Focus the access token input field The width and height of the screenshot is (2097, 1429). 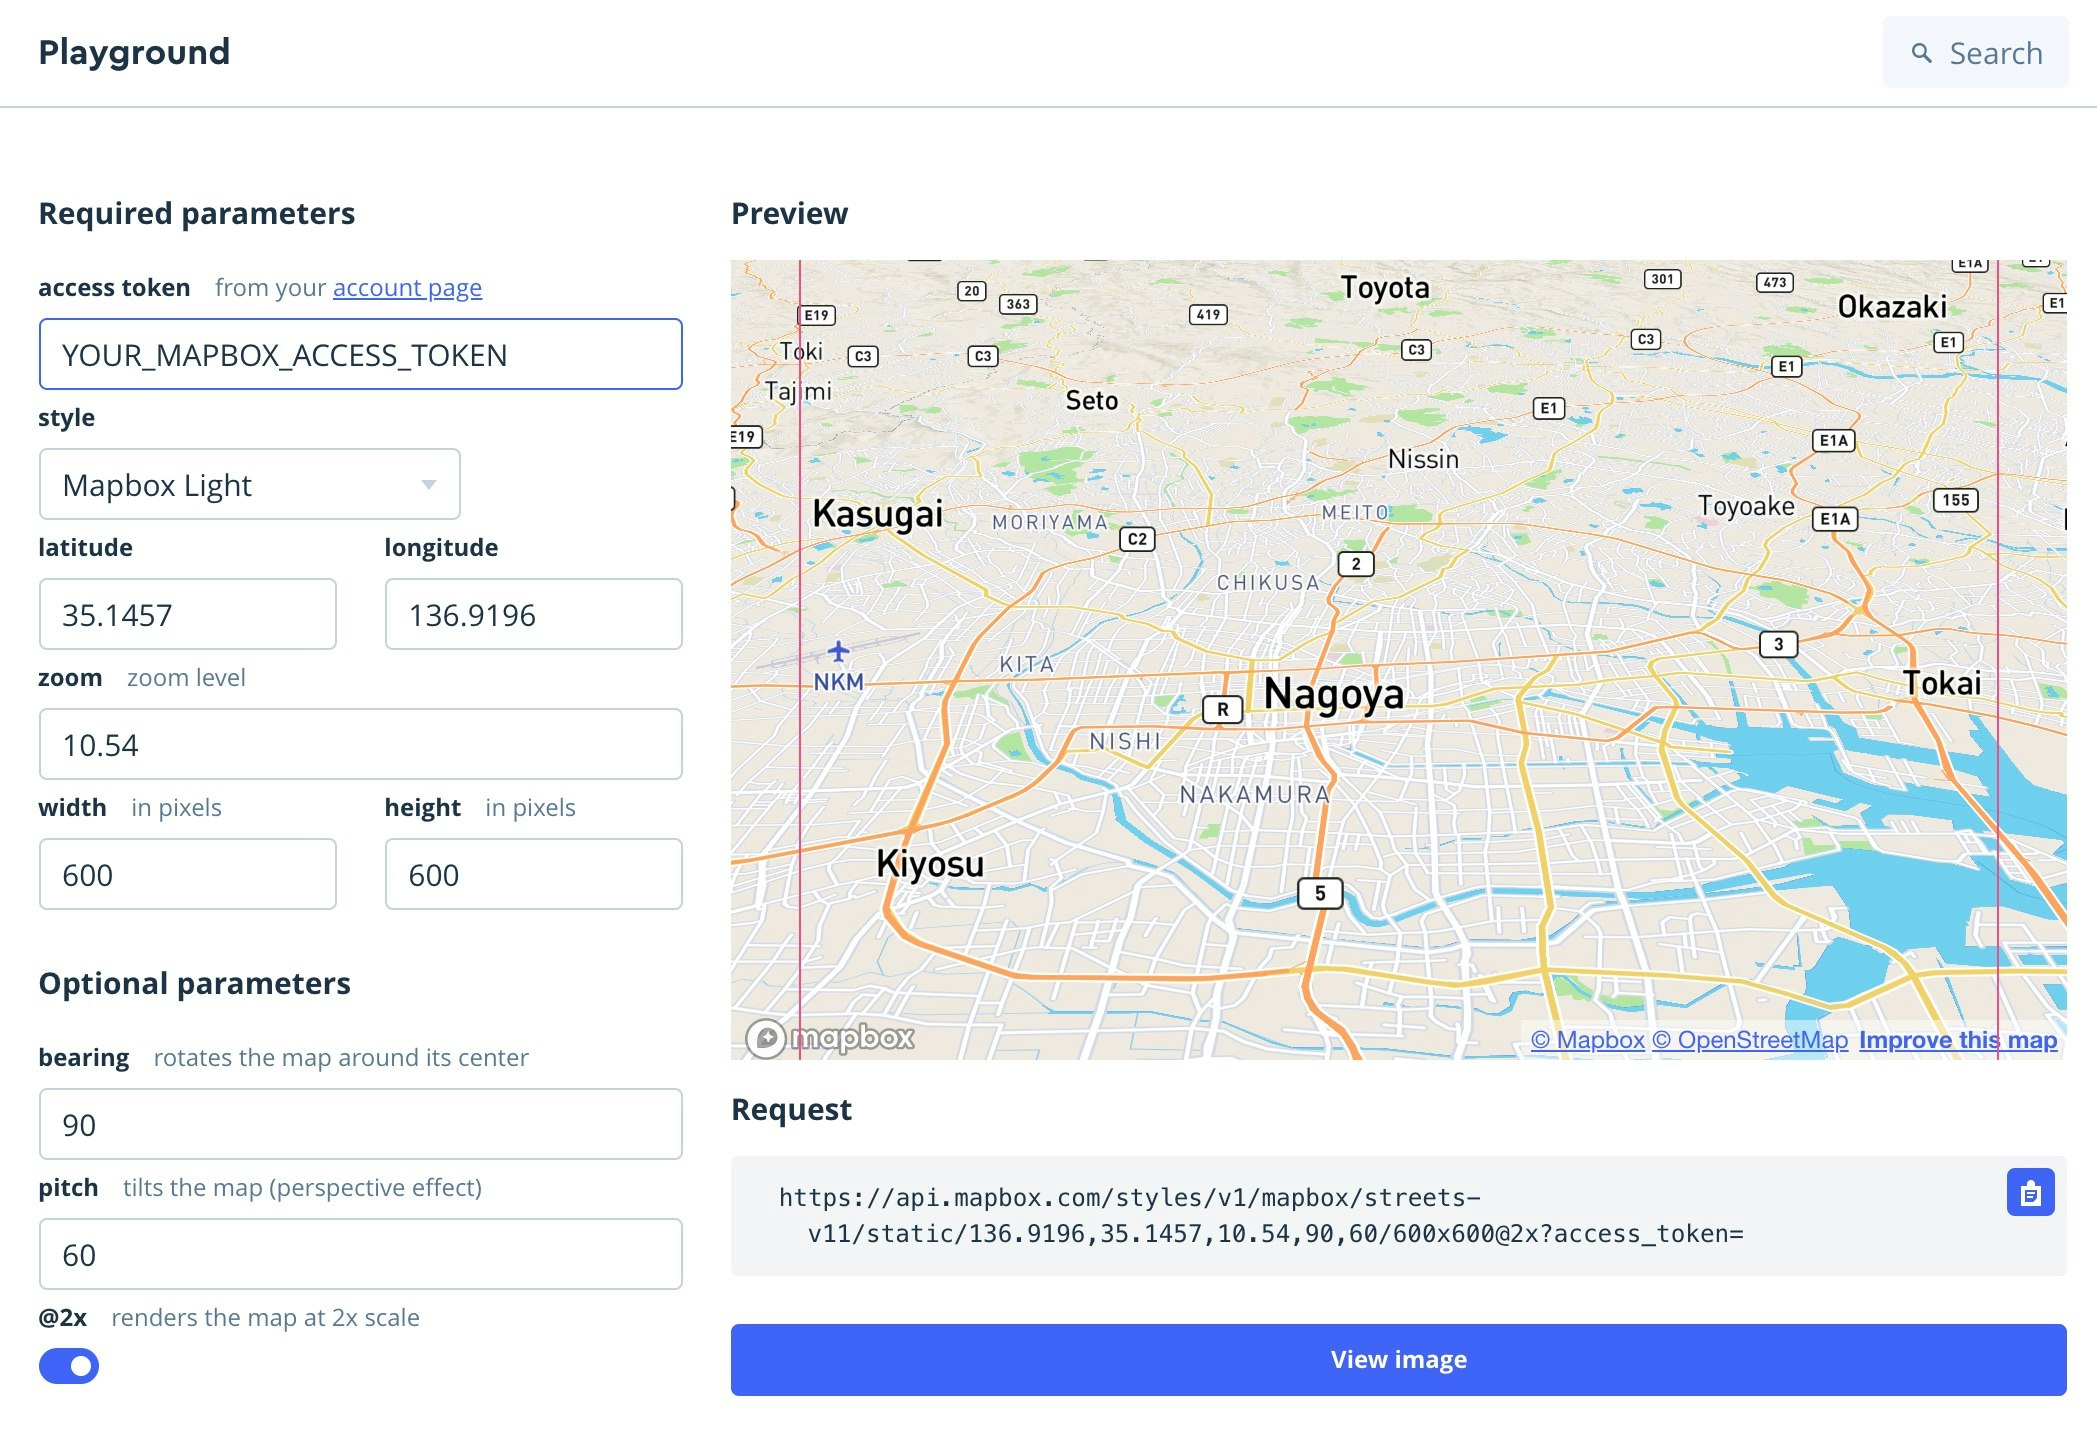pyautogui.click(x=361, y=354)
